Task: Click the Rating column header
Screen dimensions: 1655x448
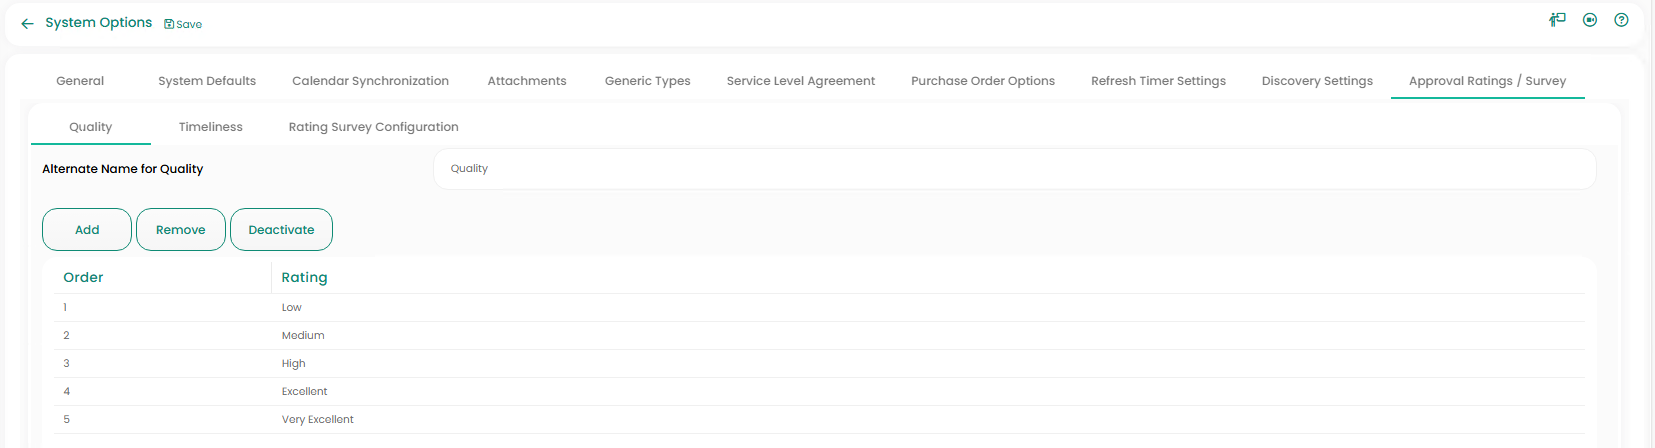Action: [x=304, y=278]
